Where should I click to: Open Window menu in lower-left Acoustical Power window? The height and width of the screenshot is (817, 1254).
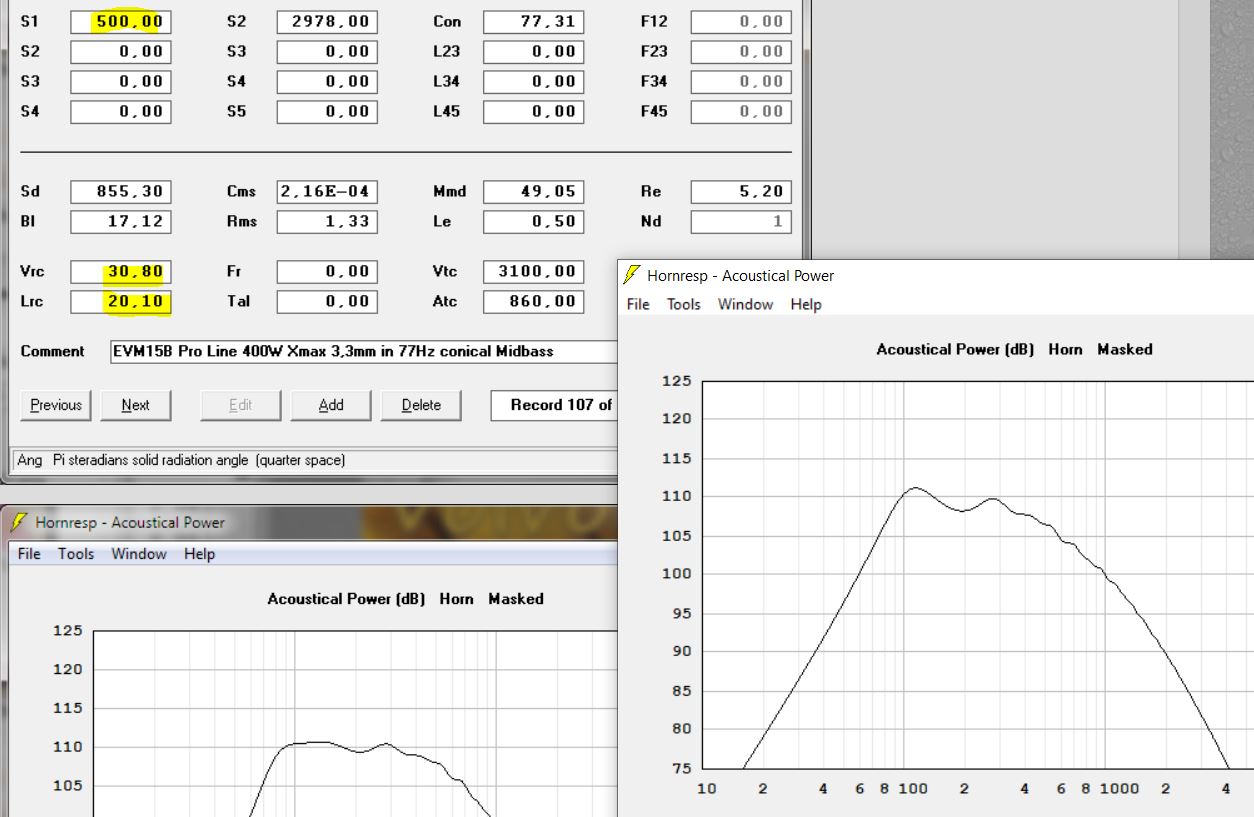click(x=139, y=554)
